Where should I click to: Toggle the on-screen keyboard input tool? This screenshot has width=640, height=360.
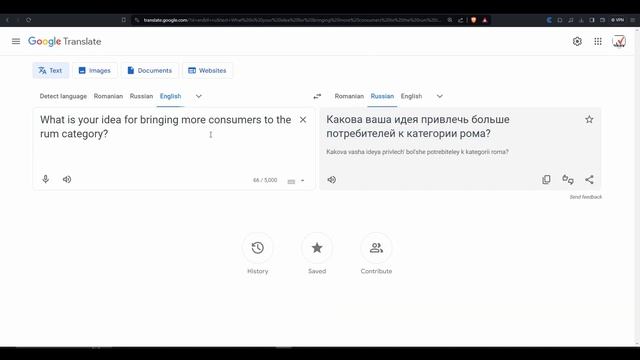(291, 181)
